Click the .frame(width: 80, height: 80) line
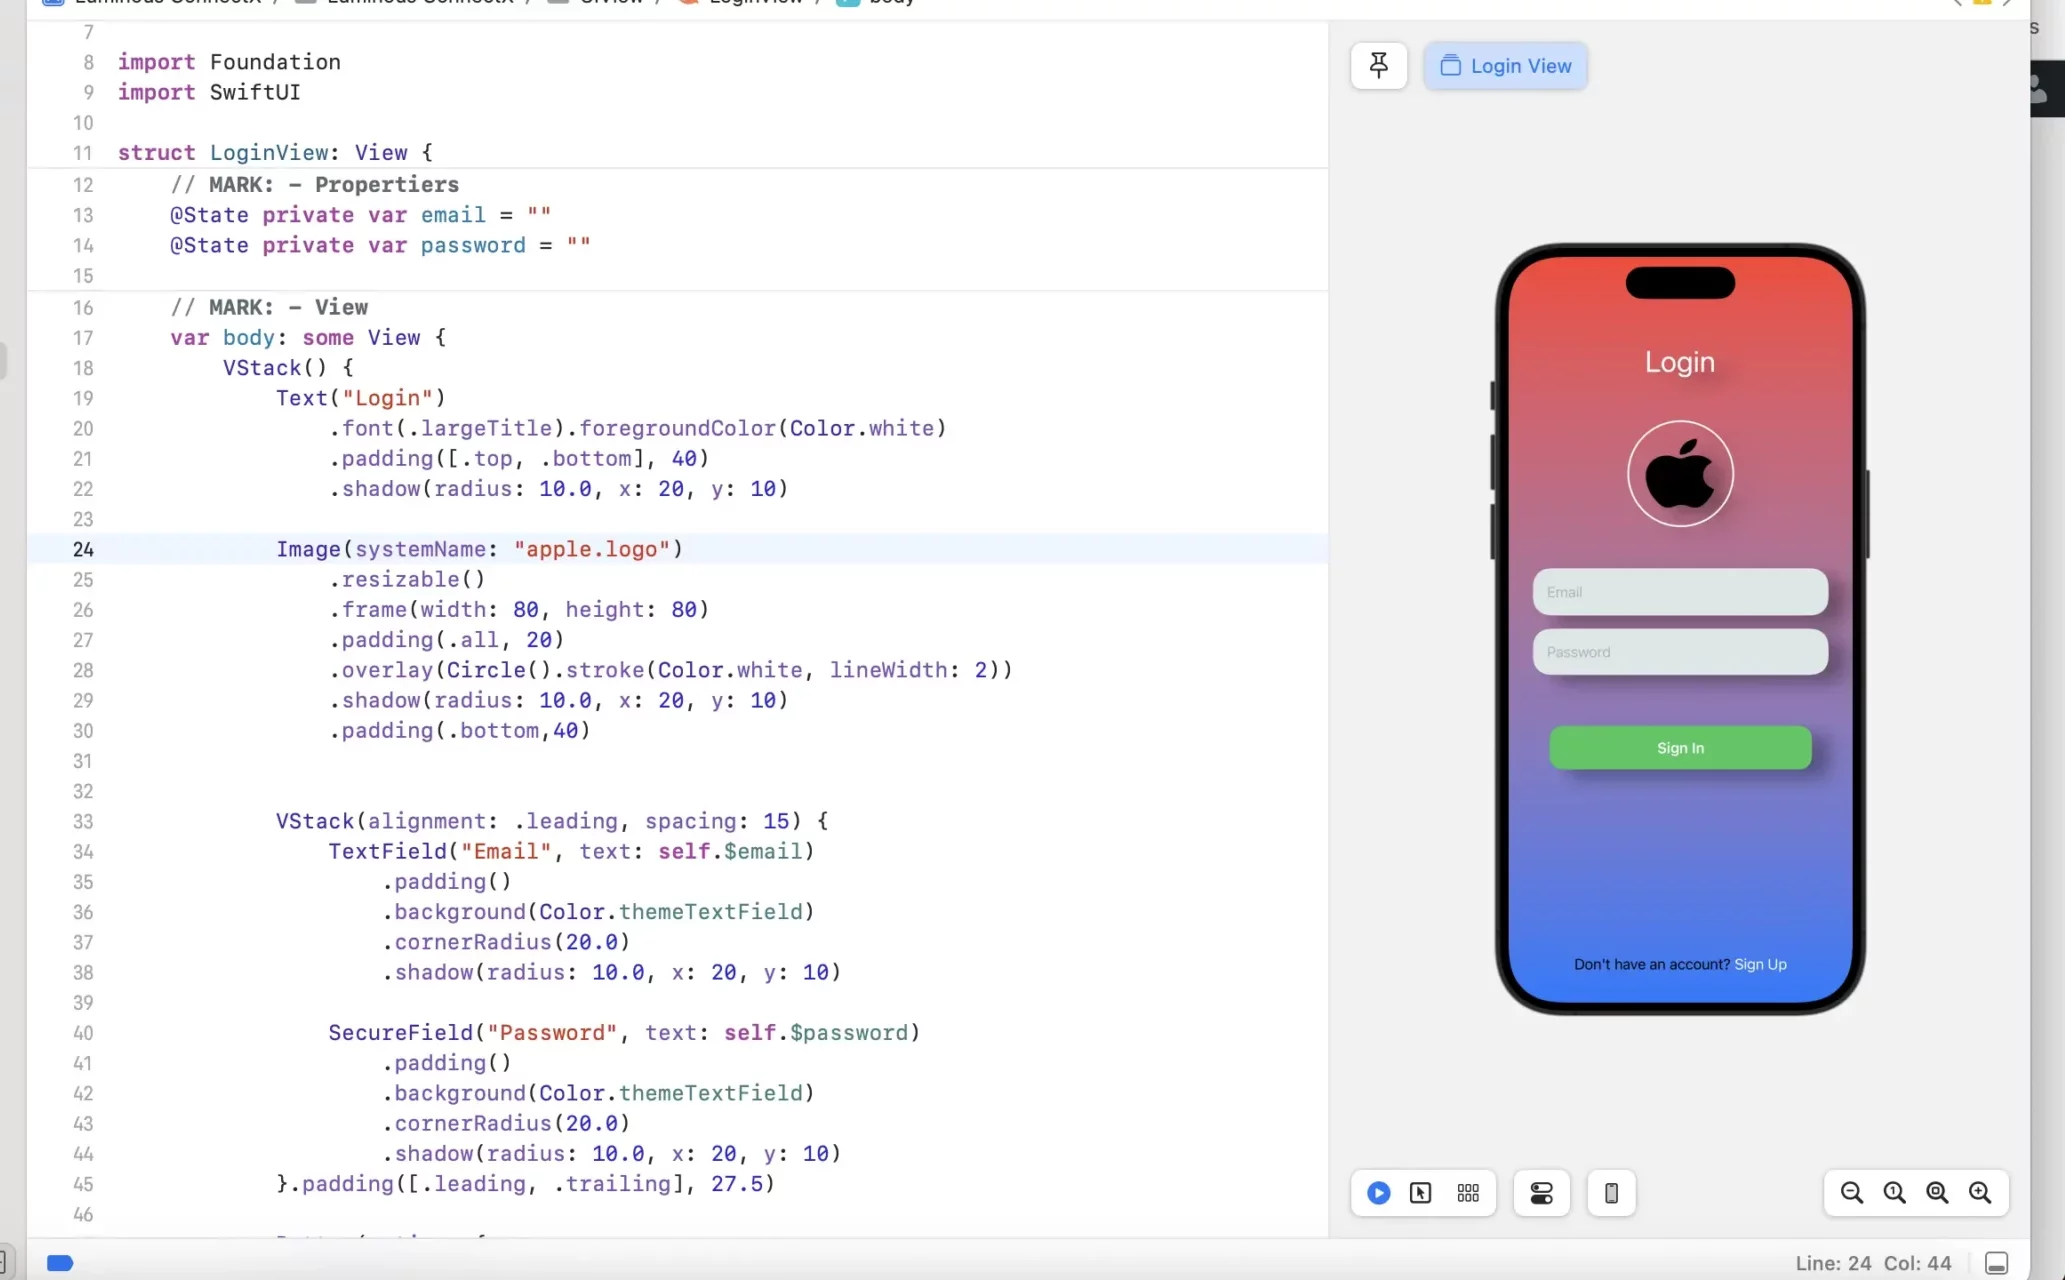2065x1280 pixels. (519, 609)
